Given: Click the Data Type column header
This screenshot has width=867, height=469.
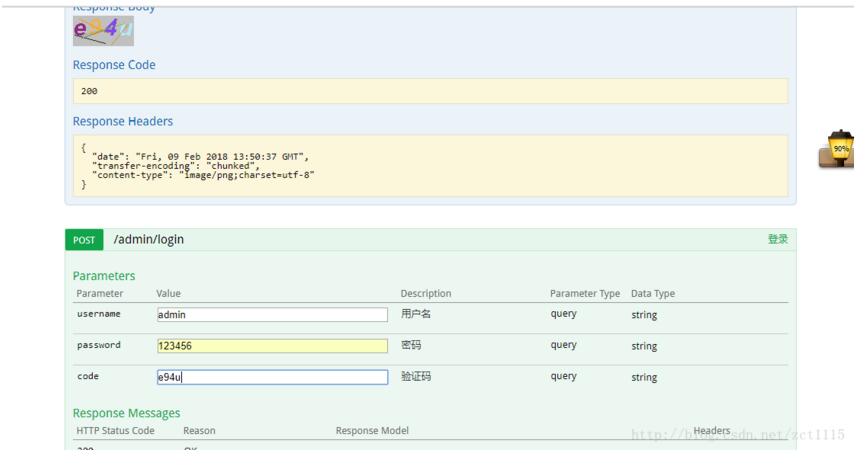Looking at the screenshot, I should [653, 293].
